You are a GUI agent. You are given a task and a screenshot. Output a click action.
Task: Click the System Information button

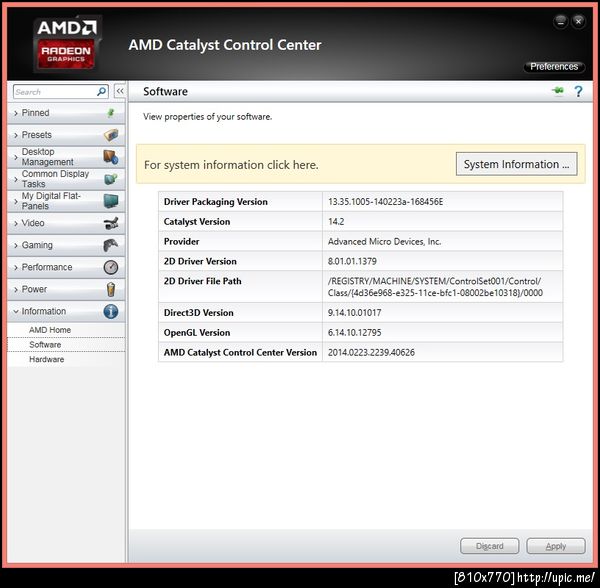[x=517, y=164]
